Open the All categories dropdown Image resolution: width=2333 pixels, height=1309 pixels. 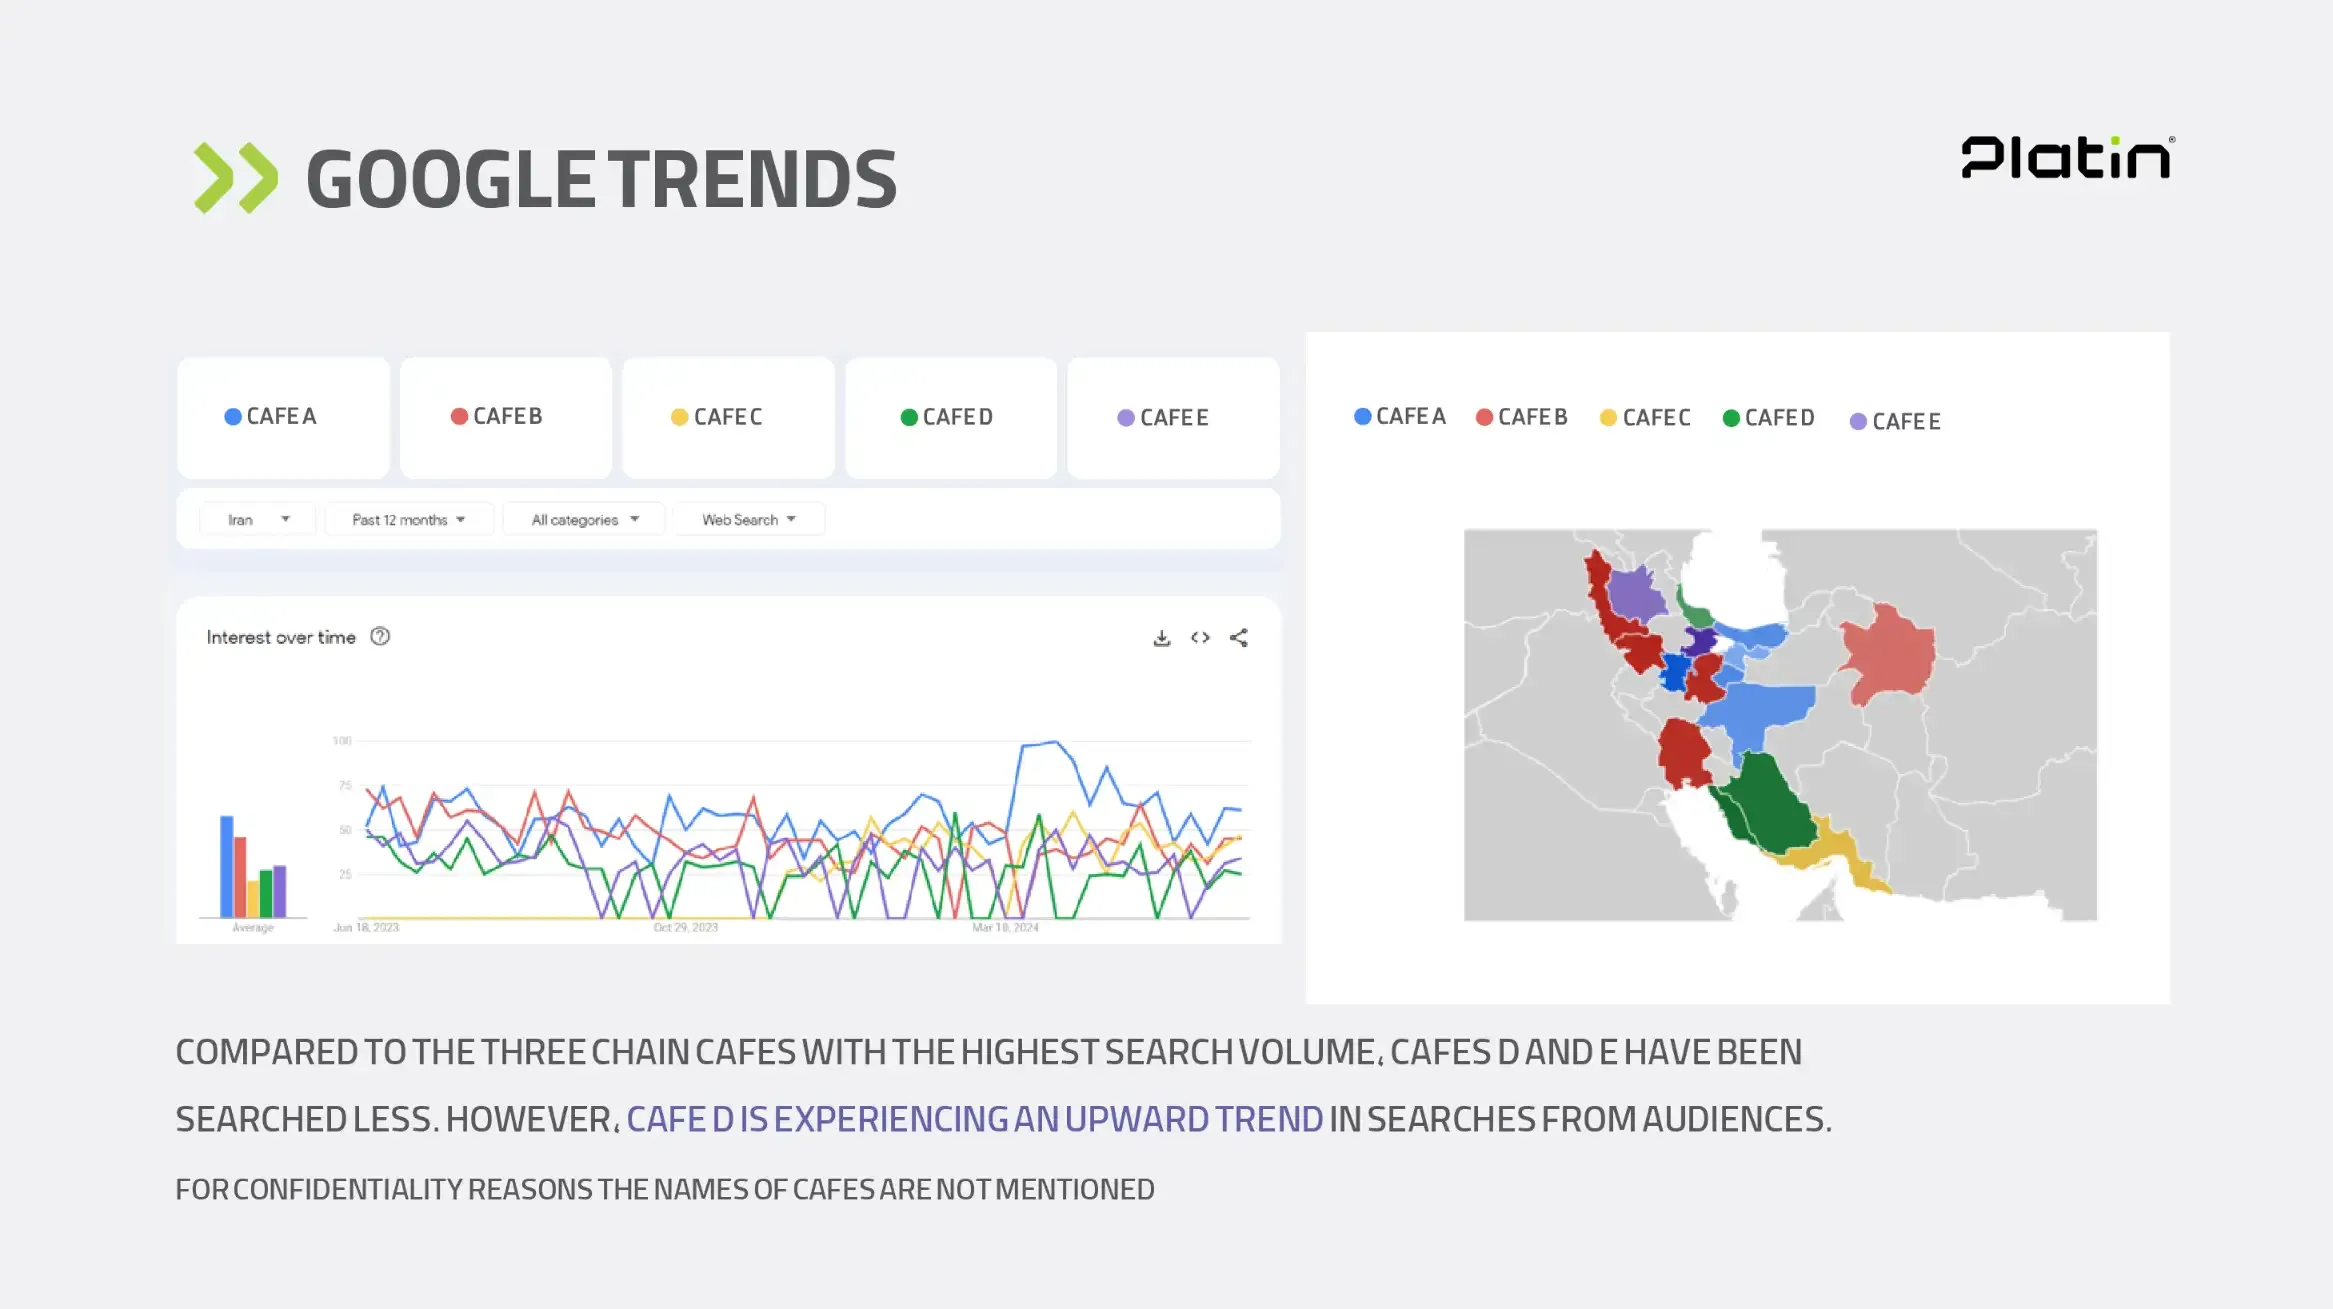(584, 520)
